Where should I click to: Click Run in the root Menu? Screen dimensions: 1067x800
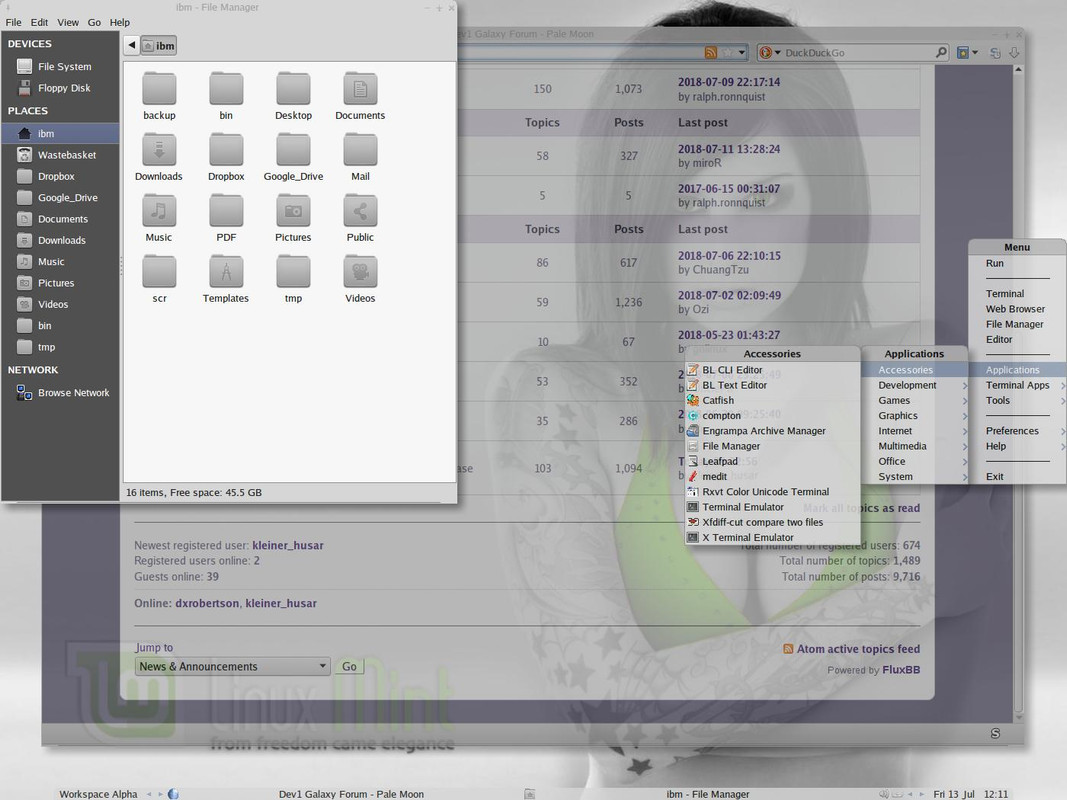pos(1017,263)
